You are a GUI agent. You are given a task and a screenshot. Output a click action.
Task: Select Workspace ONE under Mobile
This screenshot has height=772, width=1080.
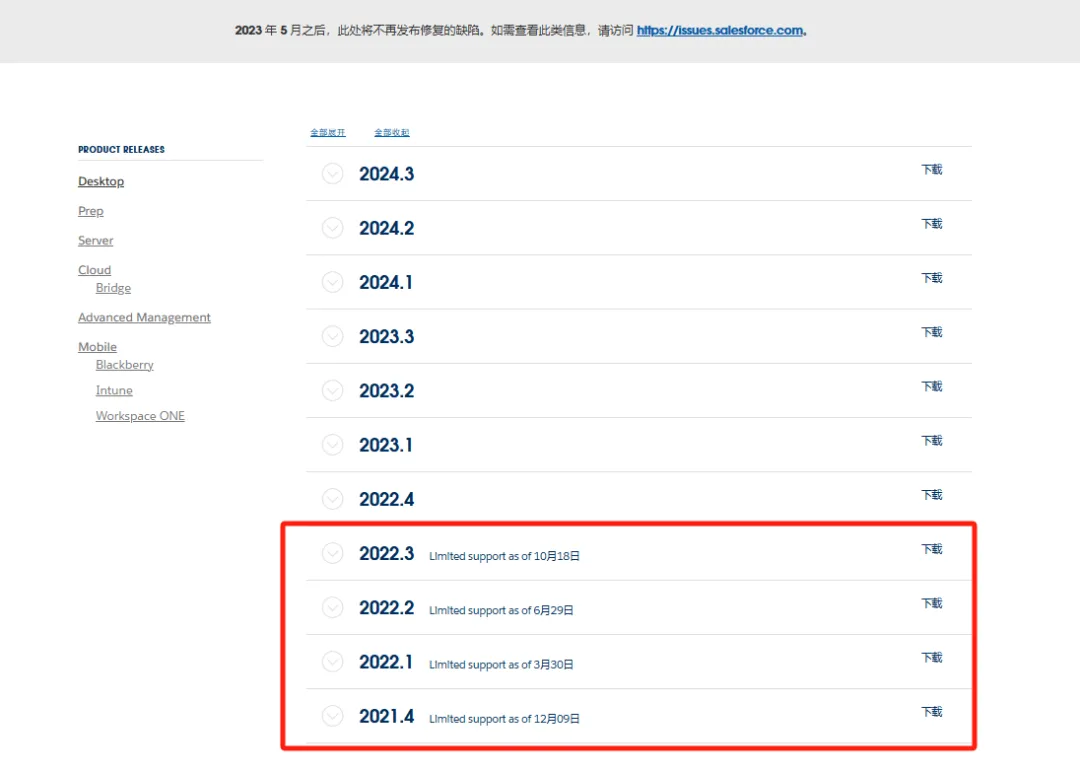pos(140,416)
